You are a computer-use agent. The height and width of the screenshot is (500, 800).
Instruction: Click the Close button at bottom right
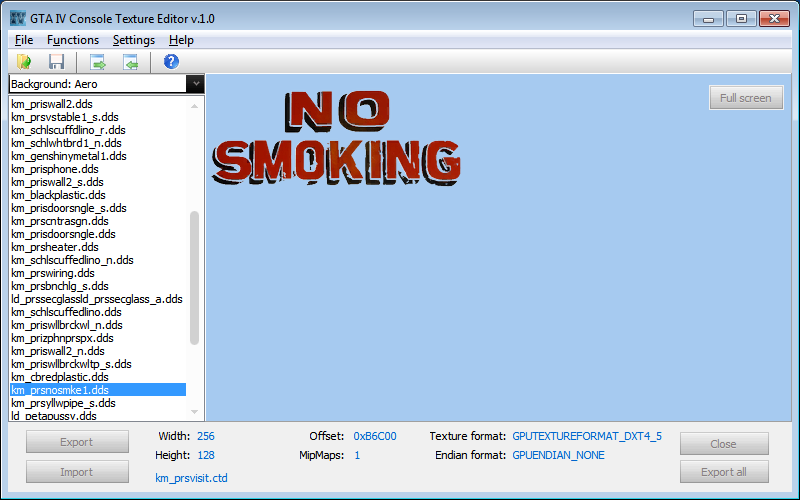point(724,444)
